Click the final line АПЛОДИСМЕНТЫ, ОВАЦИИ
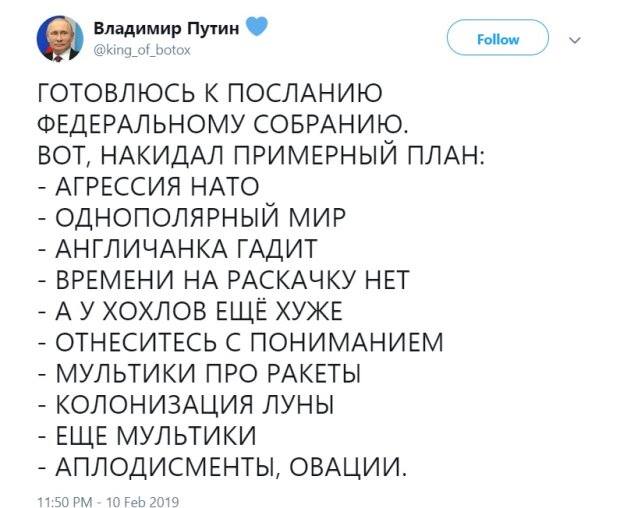620x508 pixels. [222, 466]
